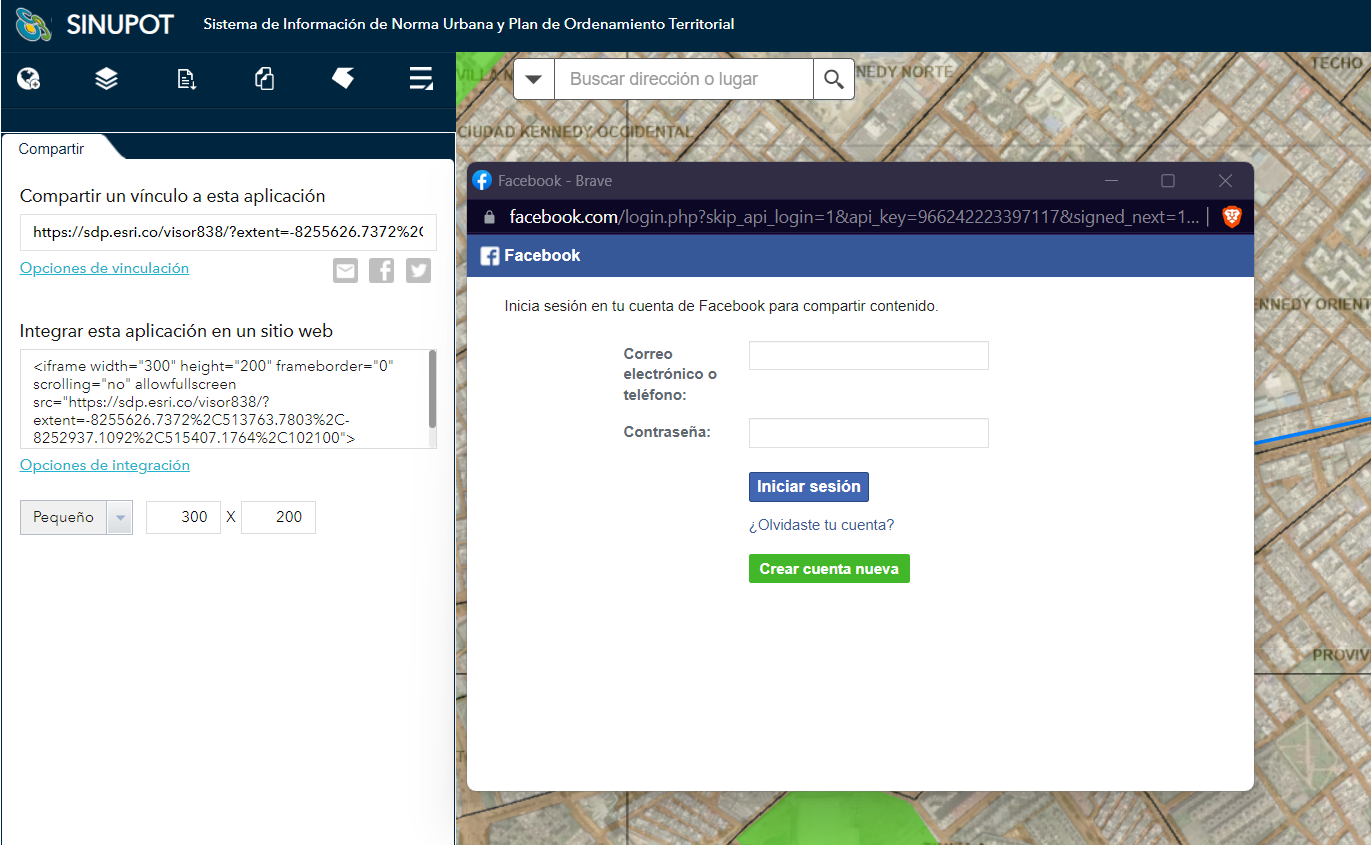
Task: Click the overlapping documents toolbar icon
Action: [x=265, y=79]
